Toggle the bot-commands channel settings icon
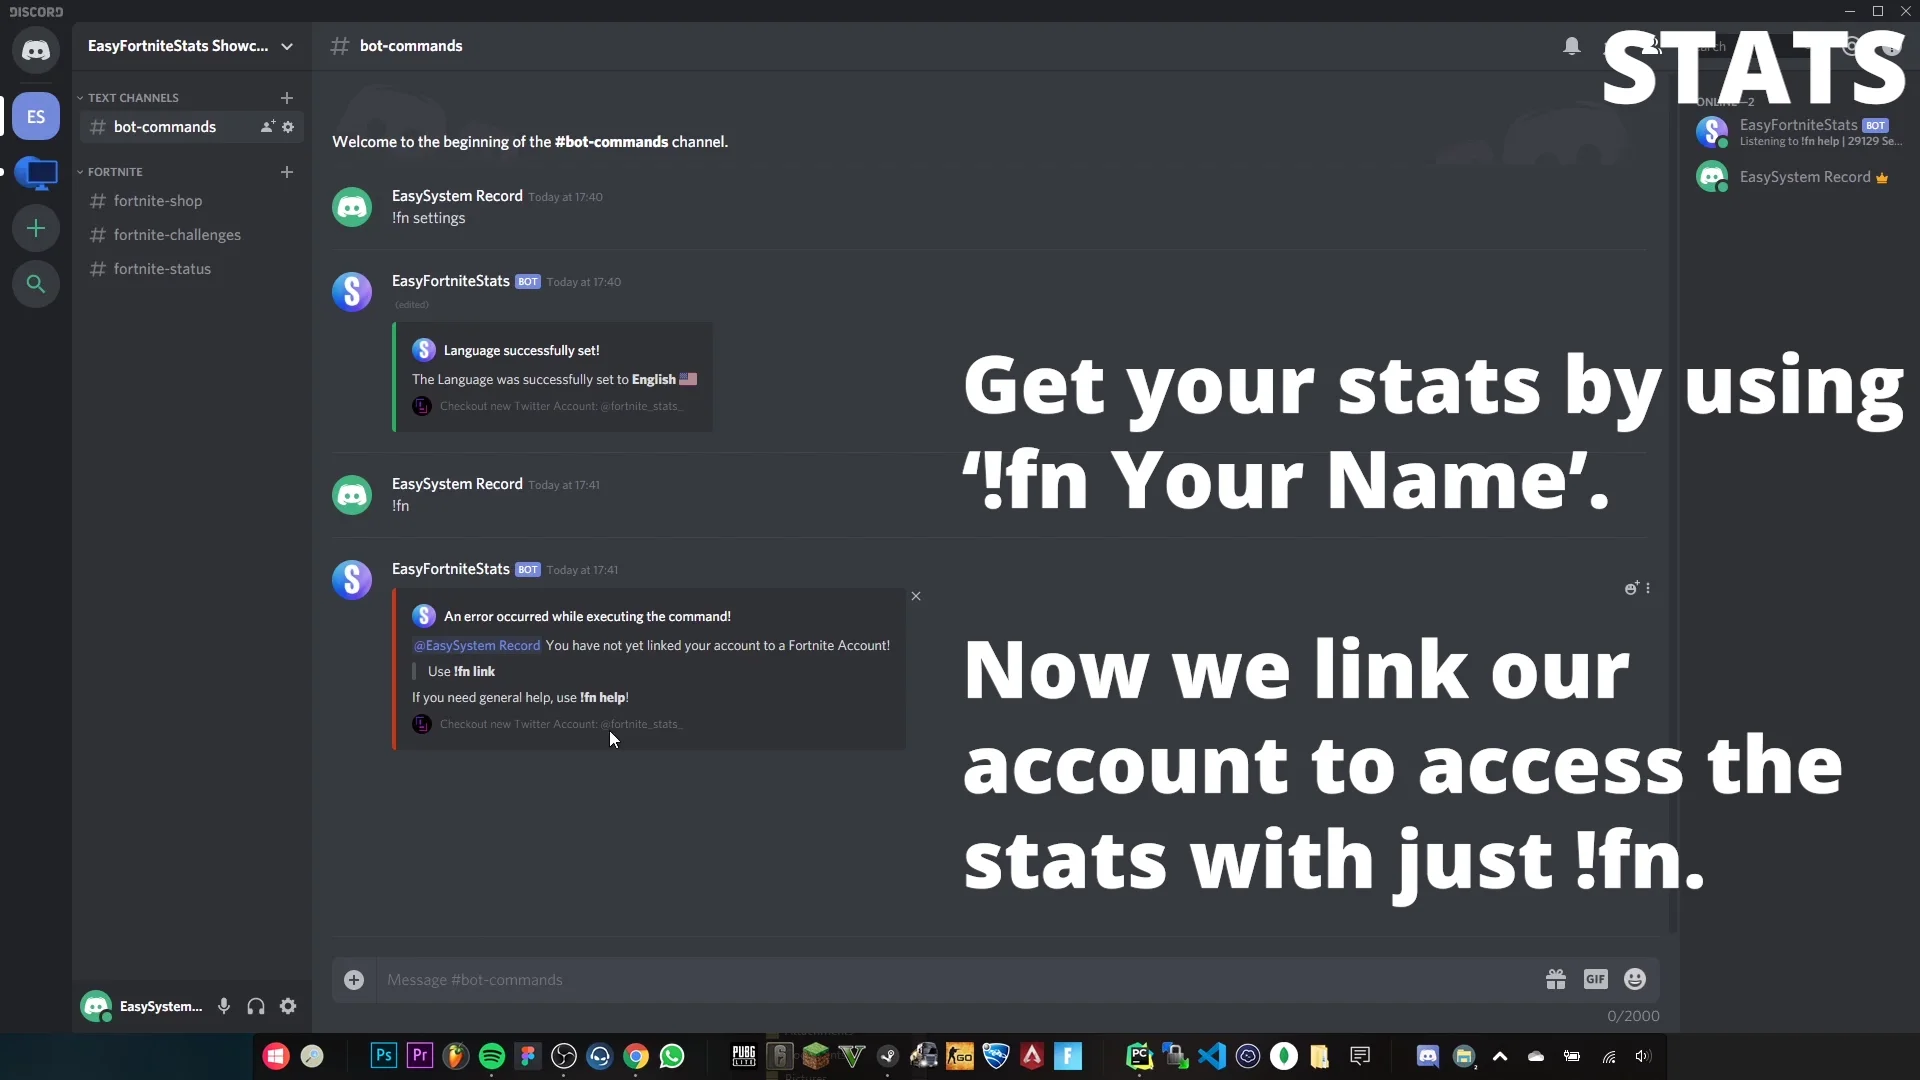Image resolution: width=1920 pixels, height=1080 pixels. tap(289, 127)
